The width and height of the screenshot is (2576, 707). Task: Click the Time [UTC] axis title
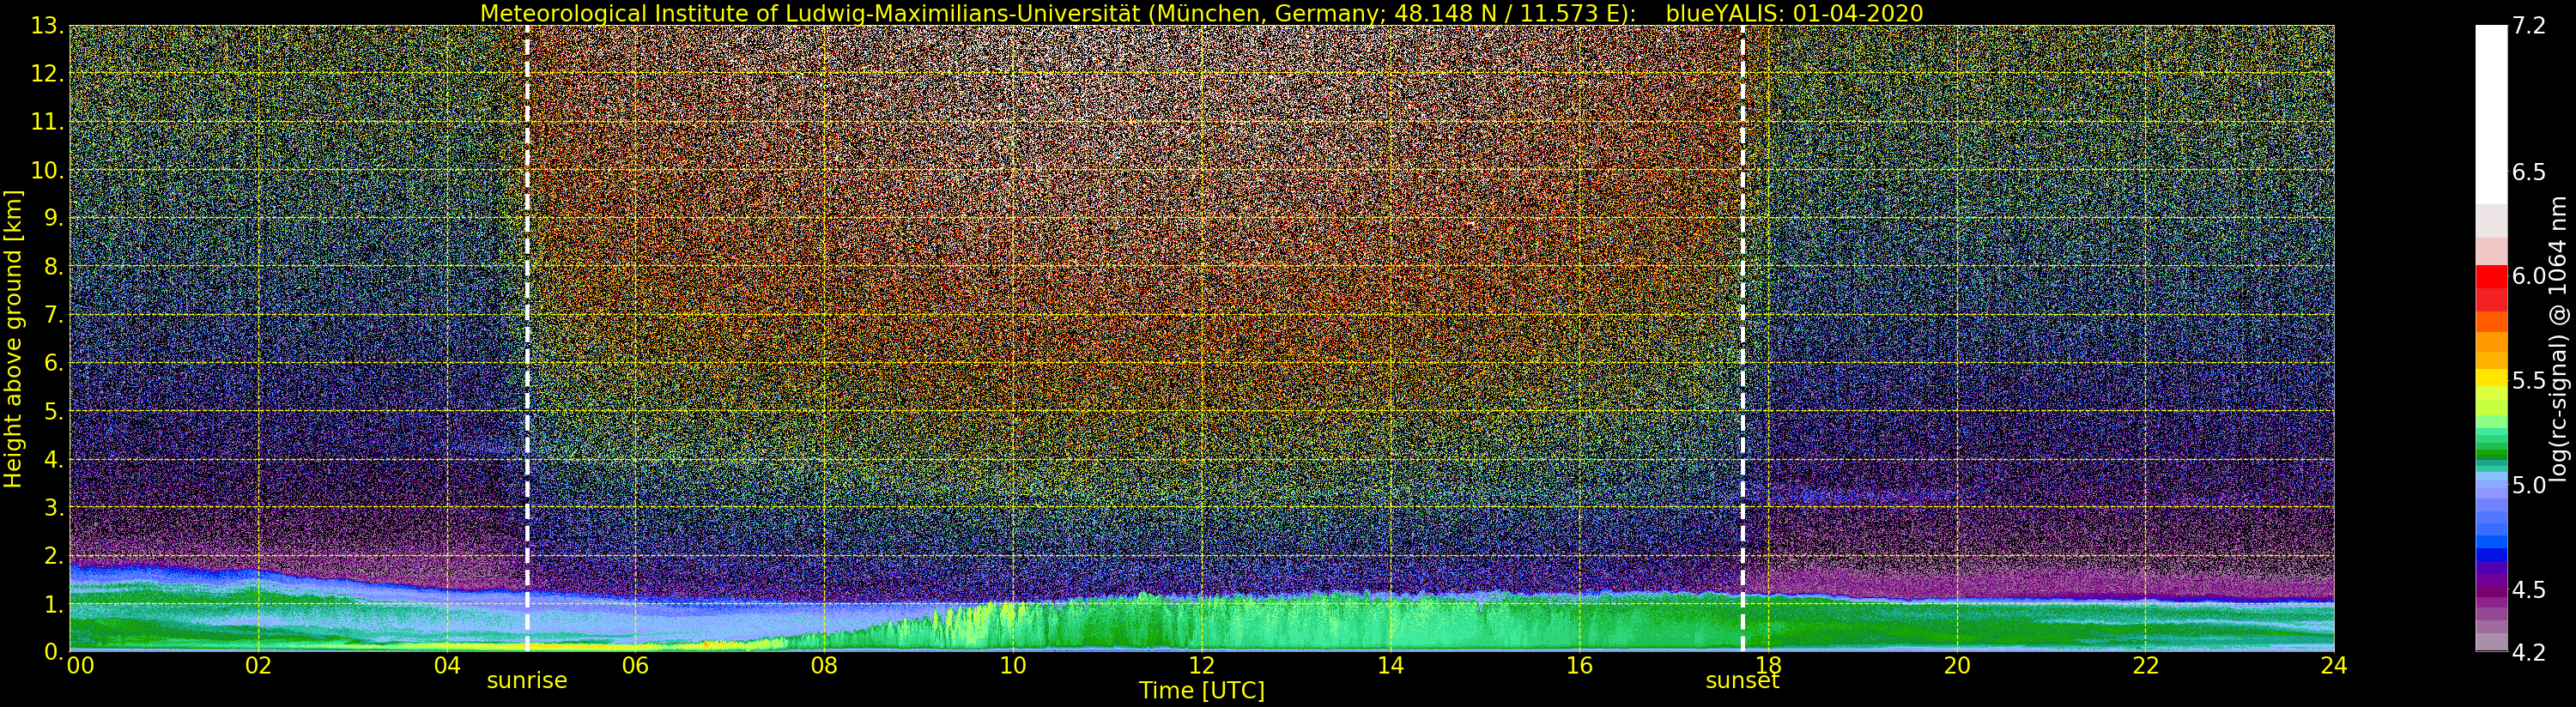tap(1201, 690)
